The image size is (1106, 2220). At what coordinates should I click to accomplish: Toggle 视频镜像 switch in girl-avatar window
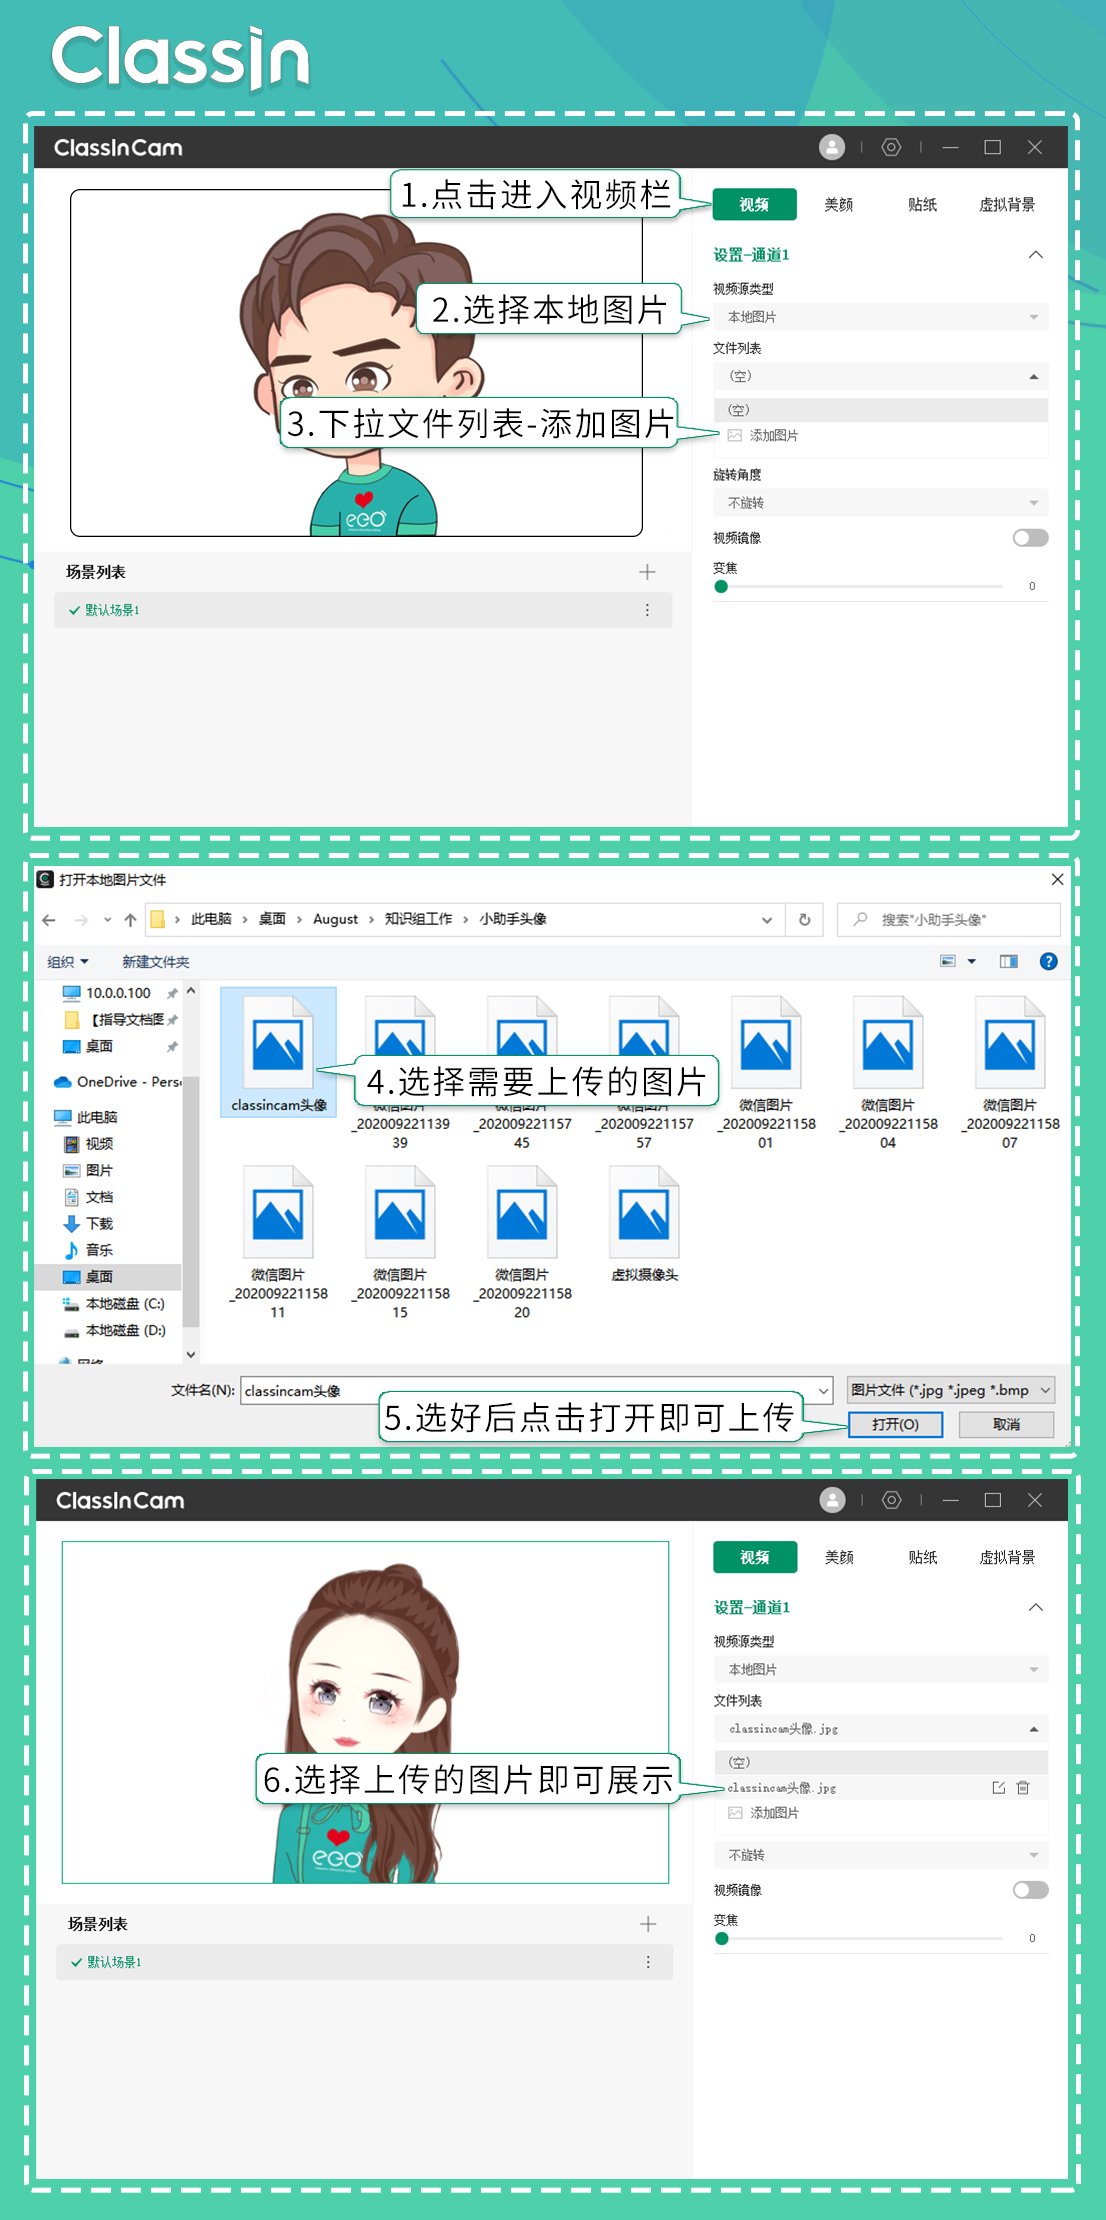click(x=1030, y=1890)
